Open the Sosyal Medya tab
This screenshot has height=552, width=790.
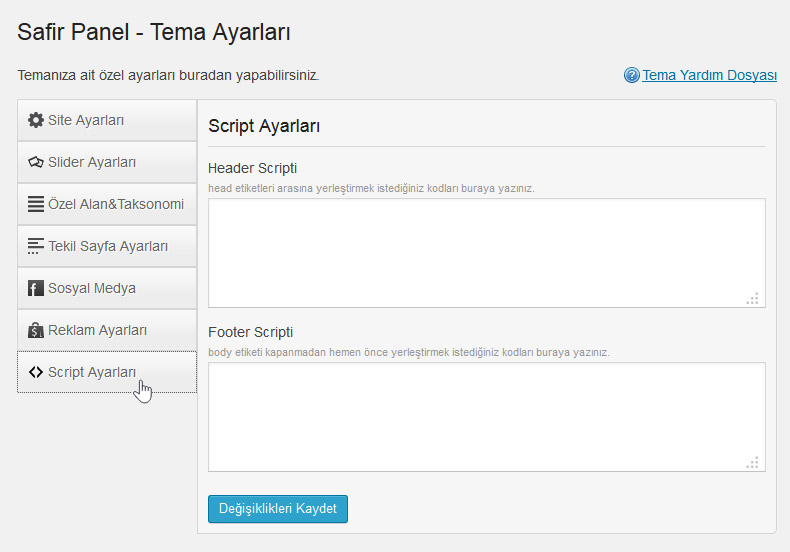pyautogui.click(x=107, y=288)
